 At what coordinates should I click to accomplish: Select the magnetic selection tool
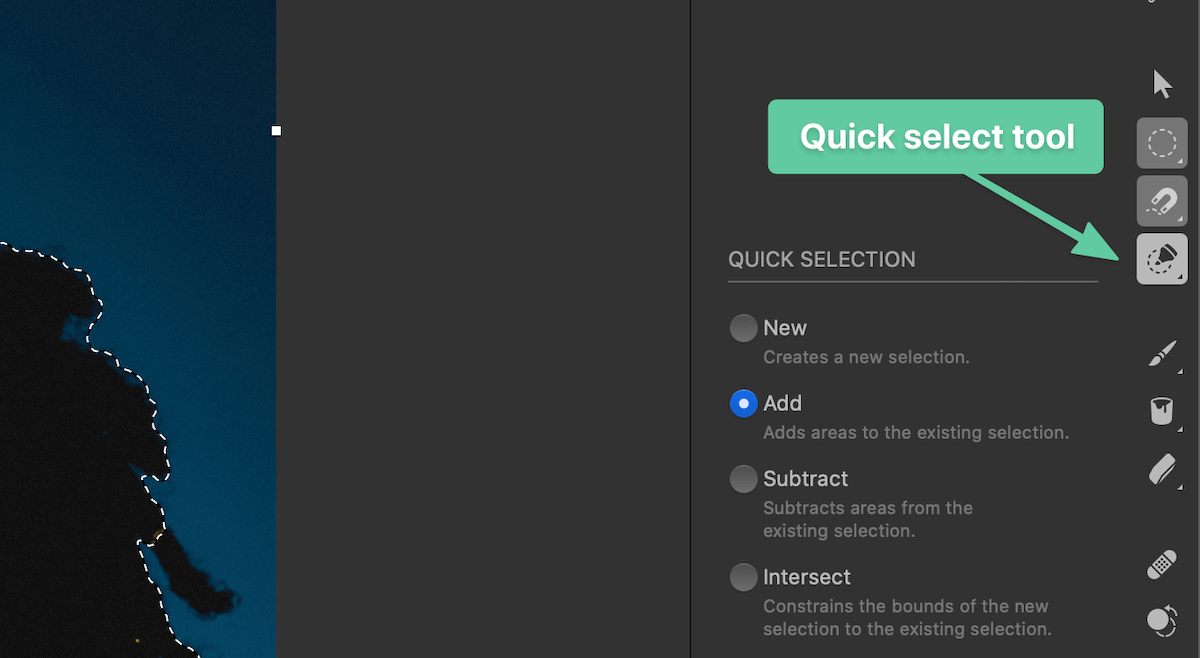1162,201
